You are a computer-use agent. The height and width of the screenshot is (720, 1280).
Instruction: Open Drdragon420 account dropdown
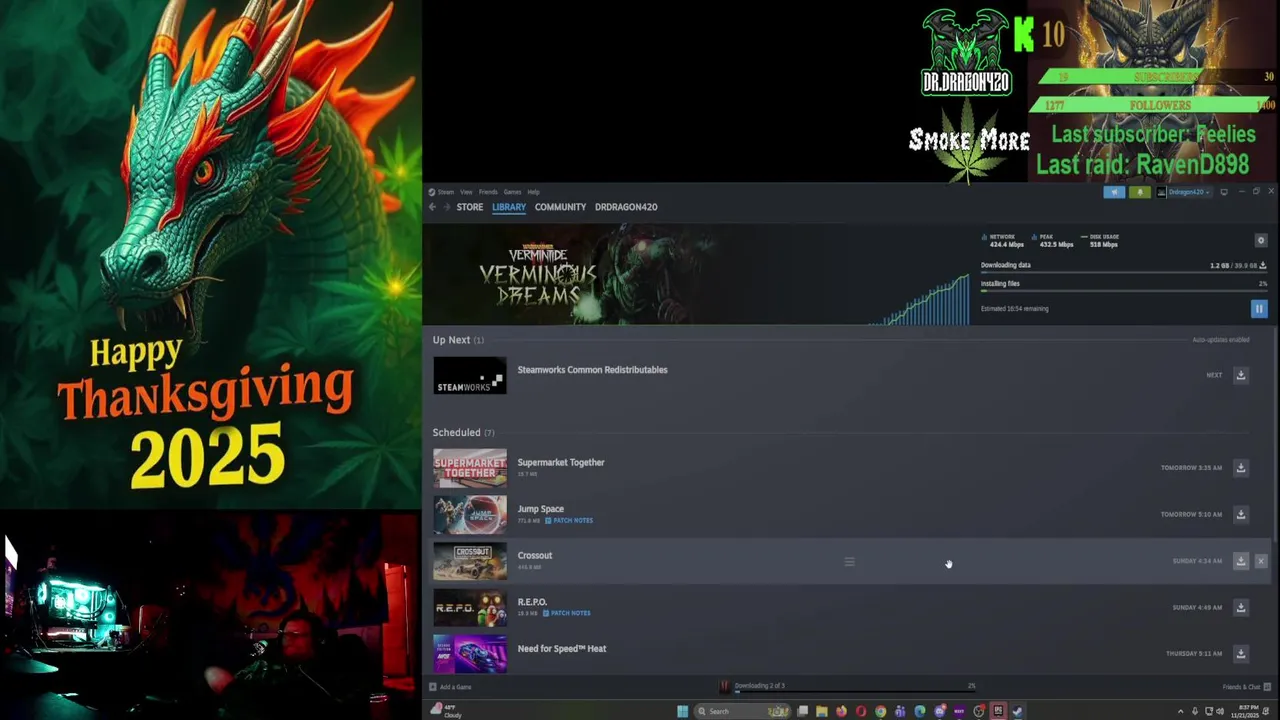pyautogui.click(x=1183, y=192)
